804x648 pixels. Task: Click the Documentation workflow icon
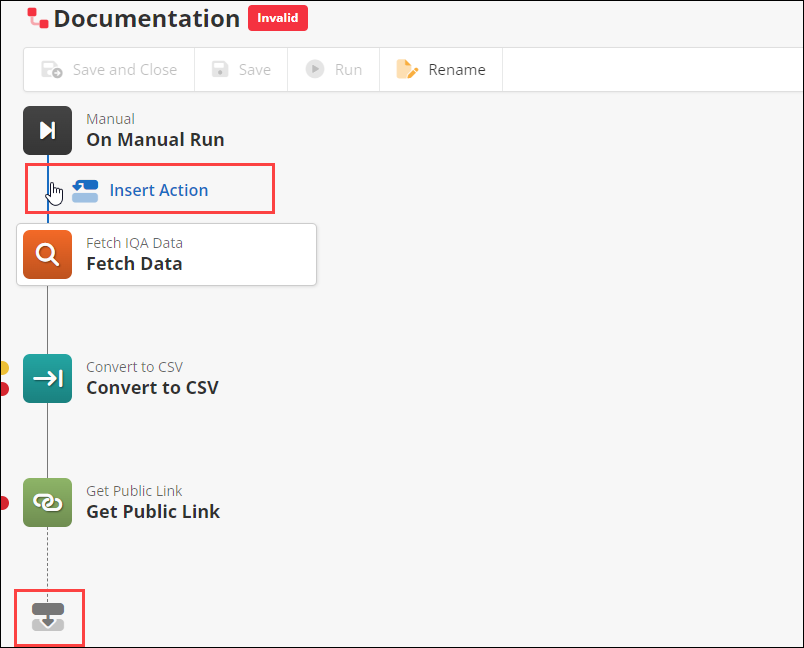tap(38, 18)
